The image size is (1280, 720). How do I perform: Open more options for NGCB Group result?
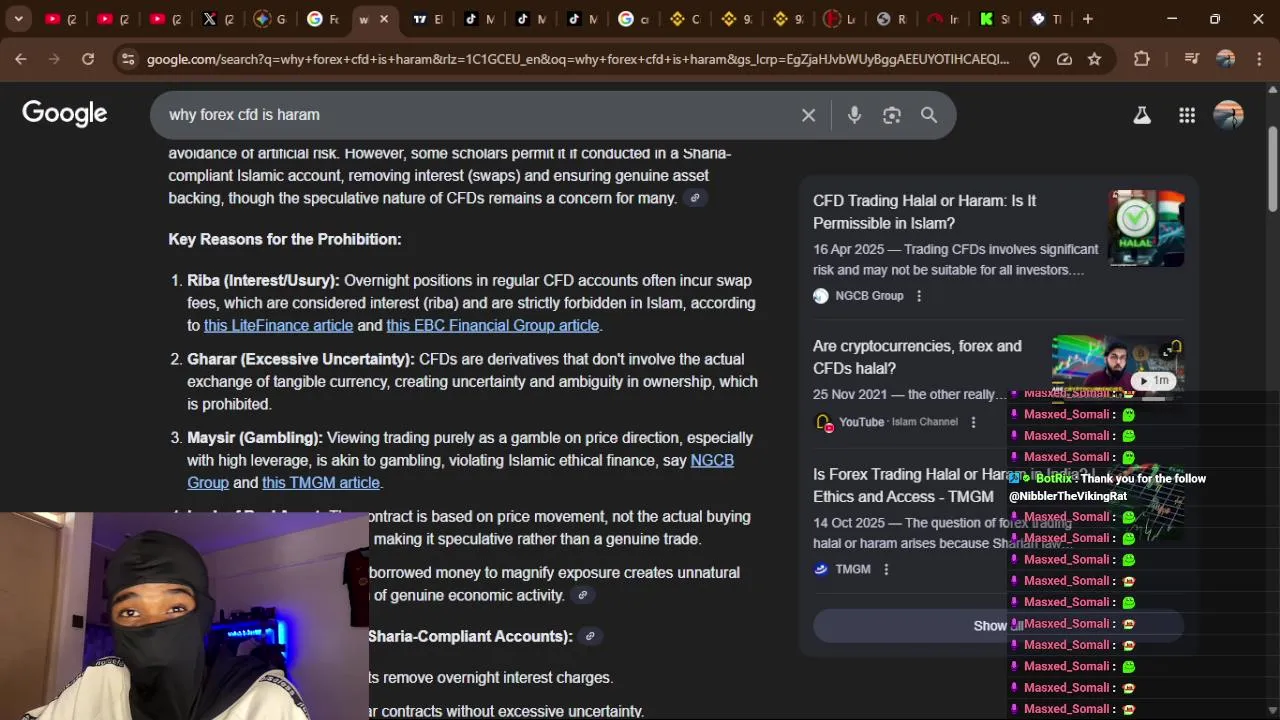[919, 296]
